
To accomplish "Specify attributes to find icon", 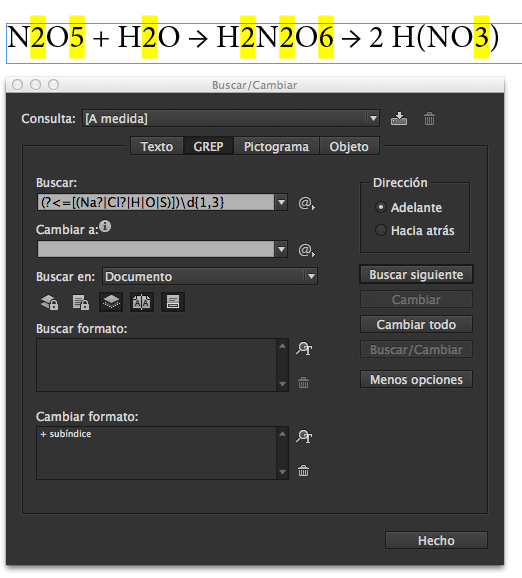I will 304,348.
